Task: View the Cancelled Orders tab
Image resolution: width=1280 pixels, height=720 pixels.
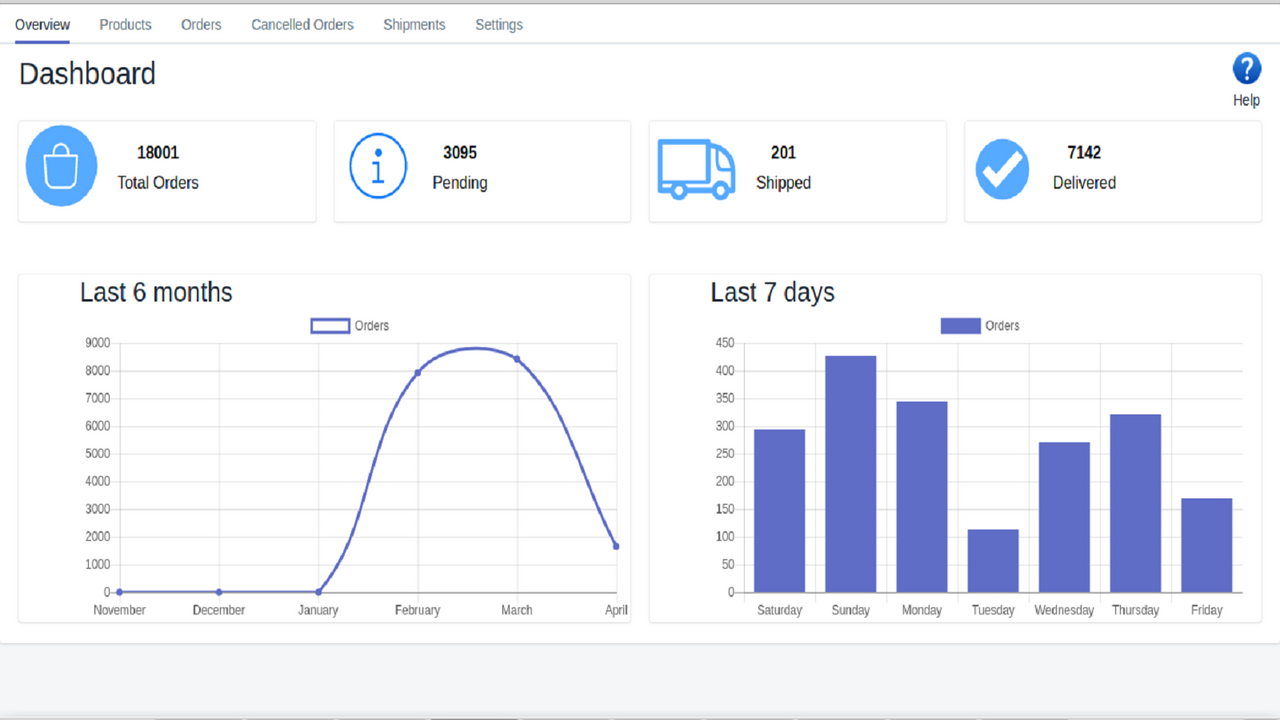Action: [302, 24]
